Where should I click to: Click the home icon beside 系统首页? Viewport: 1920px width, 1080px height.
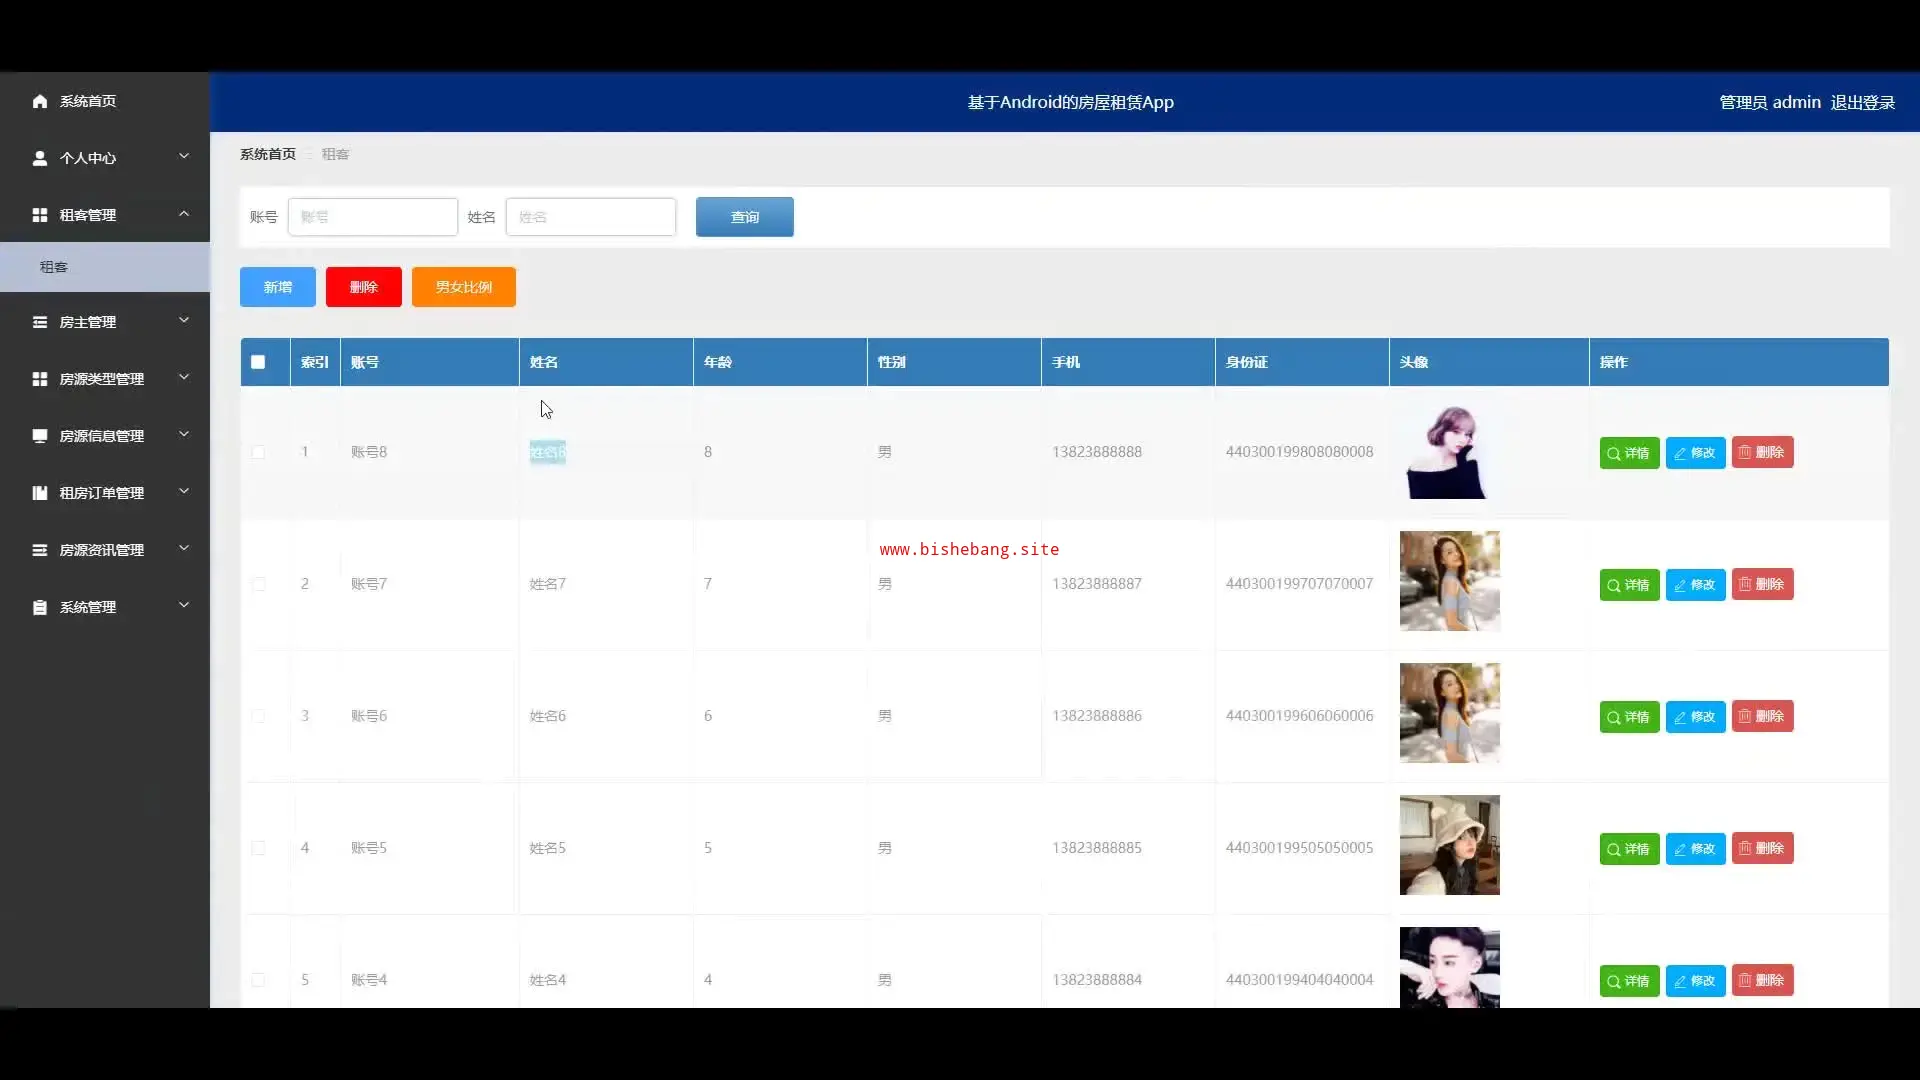tap(40, 101)
